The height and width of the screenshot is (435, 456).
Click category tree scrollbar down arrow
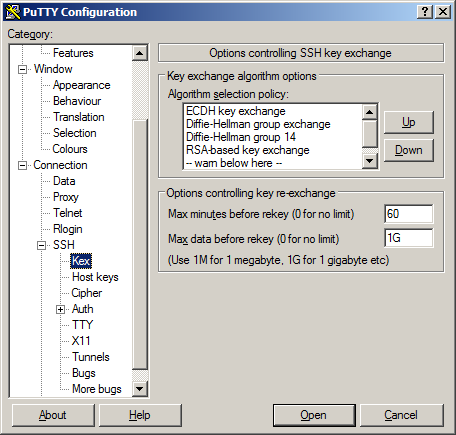[140, 388]
